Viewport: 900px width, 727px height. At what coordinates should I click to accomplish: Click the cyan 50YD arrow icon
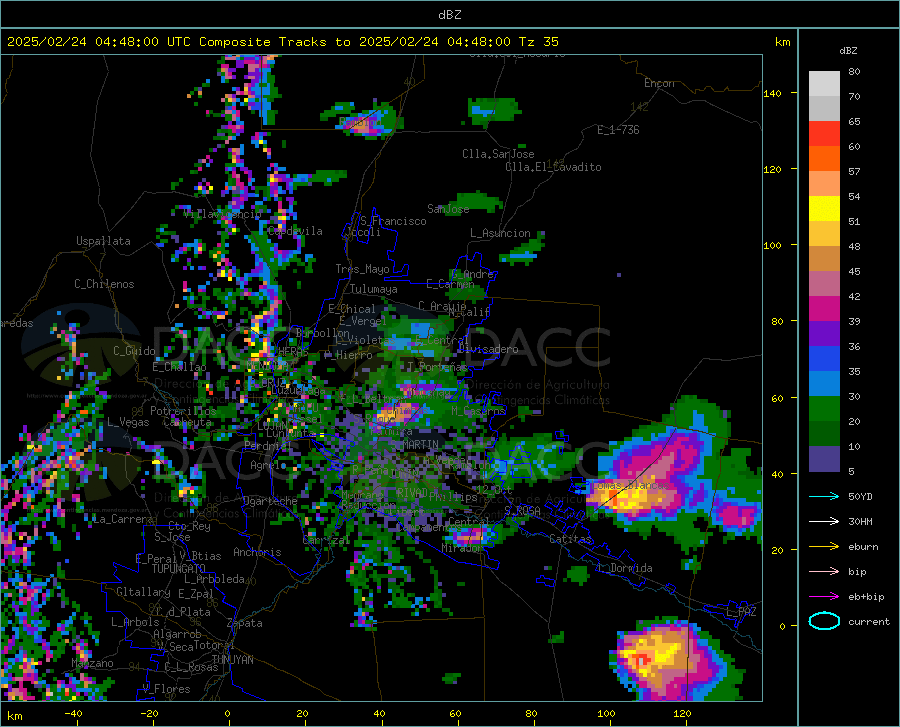824,496
